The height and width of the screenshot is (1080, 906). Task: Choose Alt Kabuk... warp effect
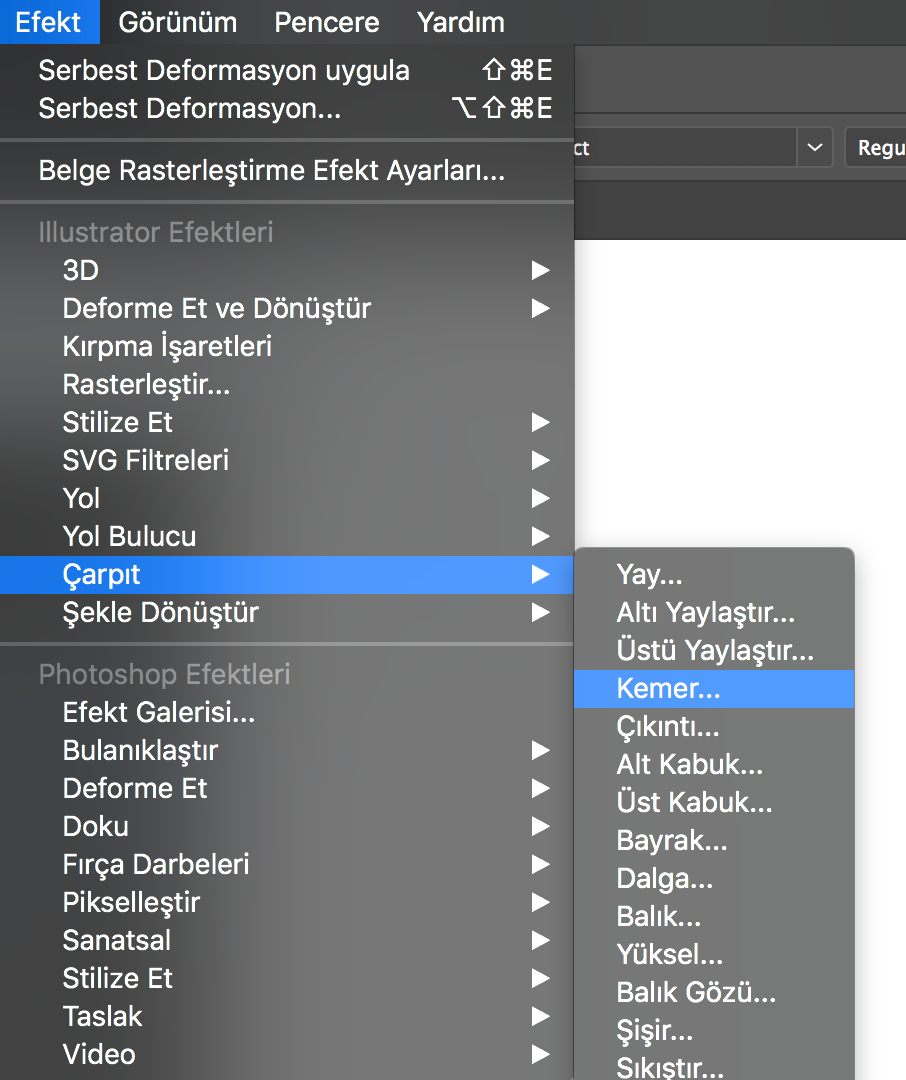(x=714, y=765)
